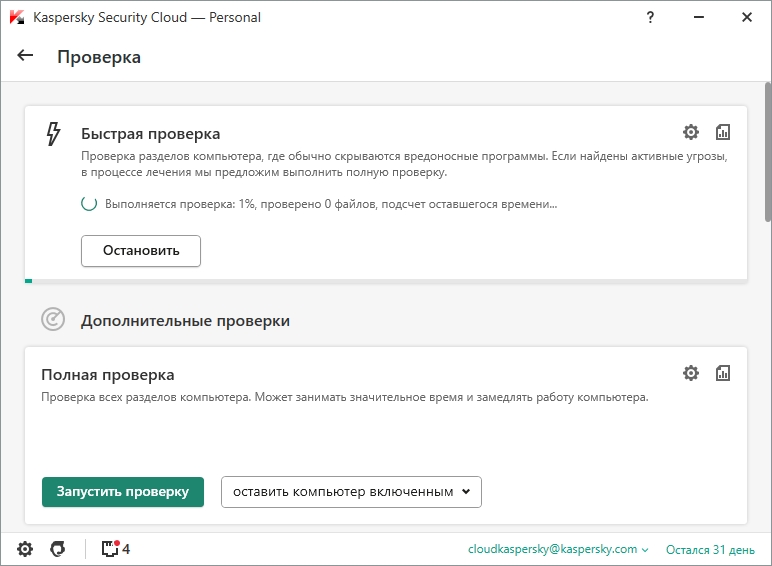Open notifications icon showing 4
This screenshot has width=772, height=566.
(116, 549)
